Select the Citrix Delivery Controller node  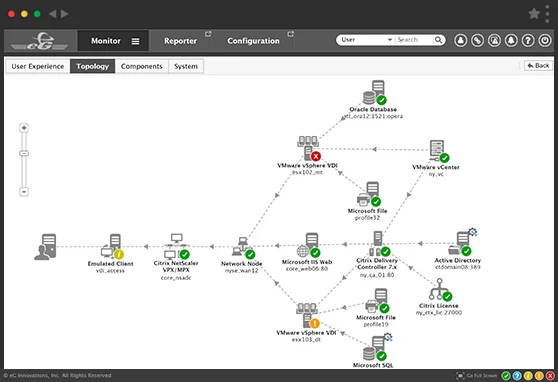379,244
